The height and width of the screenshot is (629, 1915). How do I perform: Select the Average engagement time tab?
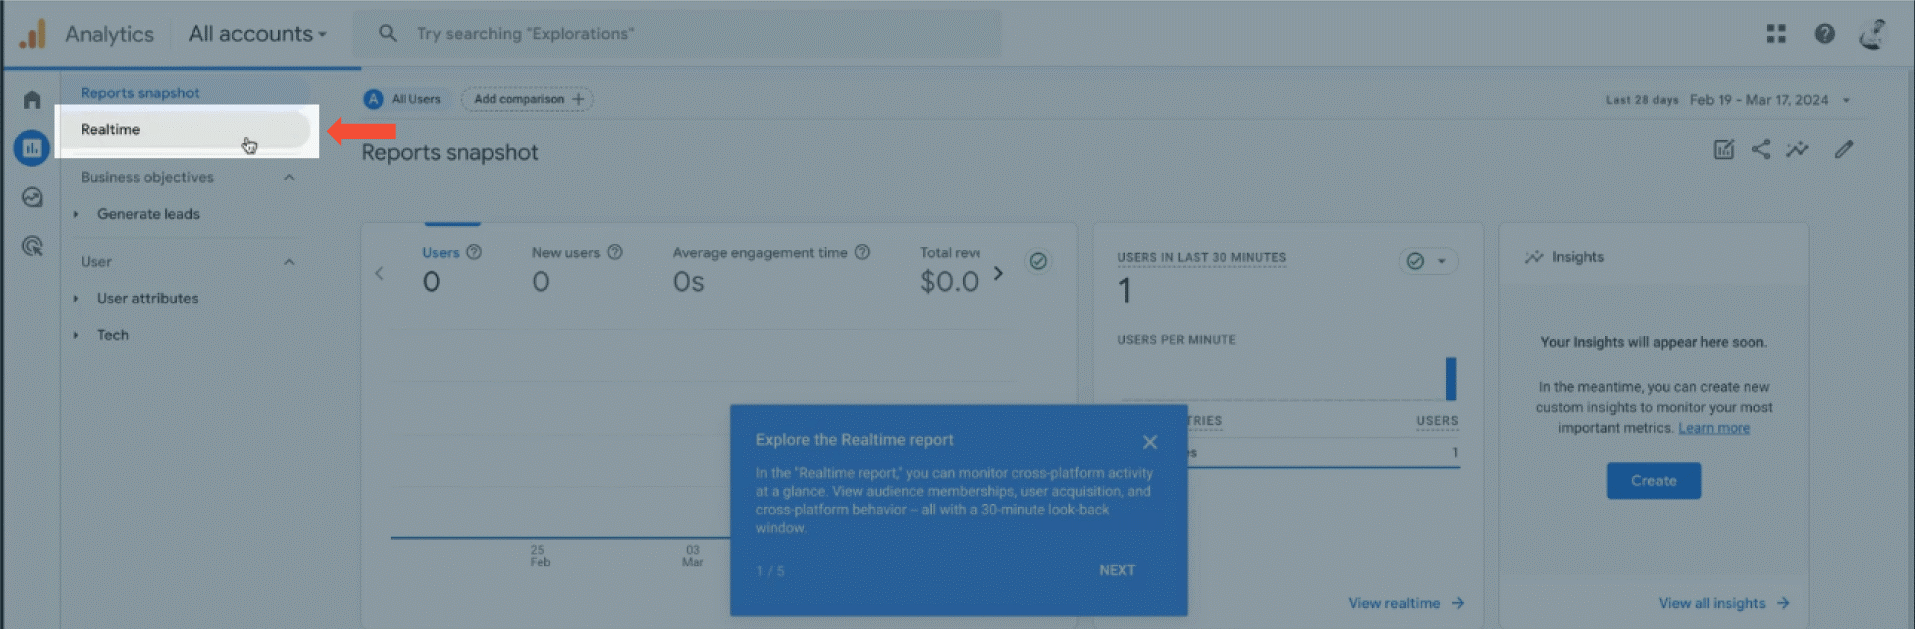click(x=771, y=268)
